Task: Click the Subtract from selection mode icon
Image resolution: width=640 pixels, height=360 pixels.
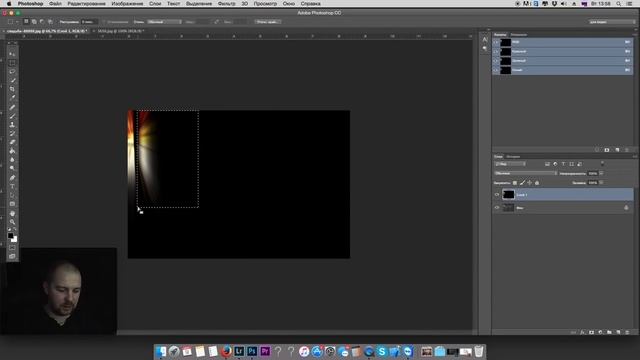Action: click(42, 22)
